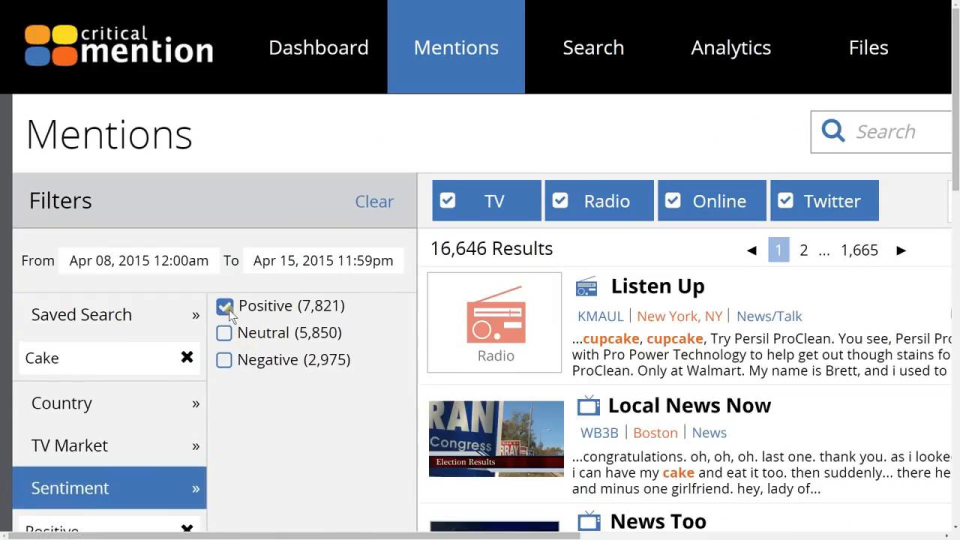
Task: Open the Local News Now mention
Action: pyautogui.click(x=689, y=405)
